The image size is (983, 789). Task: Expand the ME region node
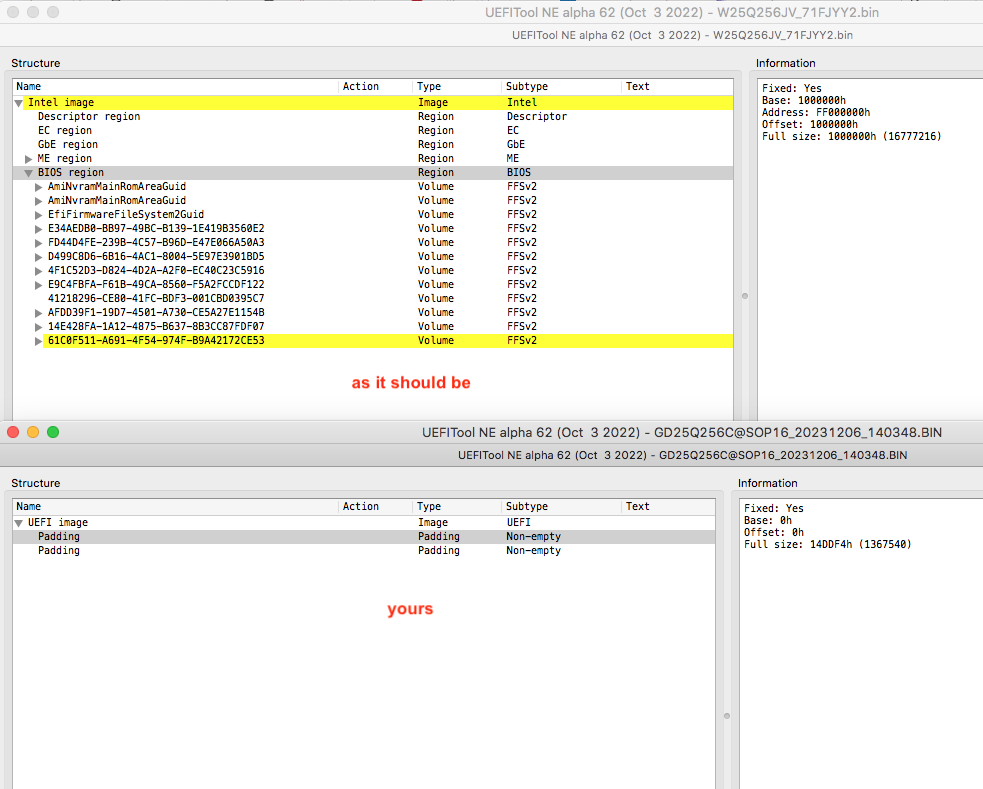[x=28, y=159]
